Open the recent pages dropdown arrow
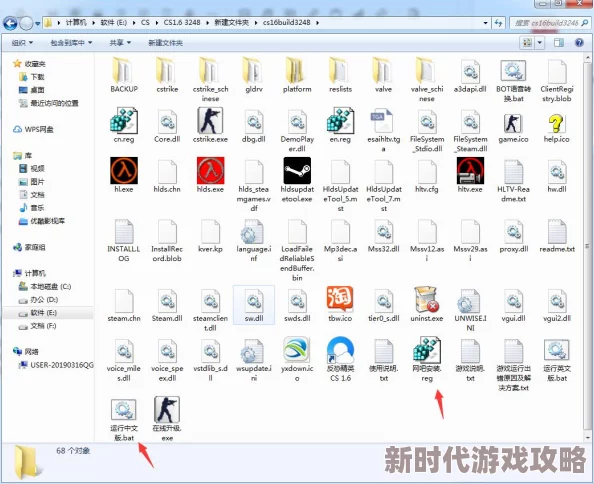 pos(38,23)
